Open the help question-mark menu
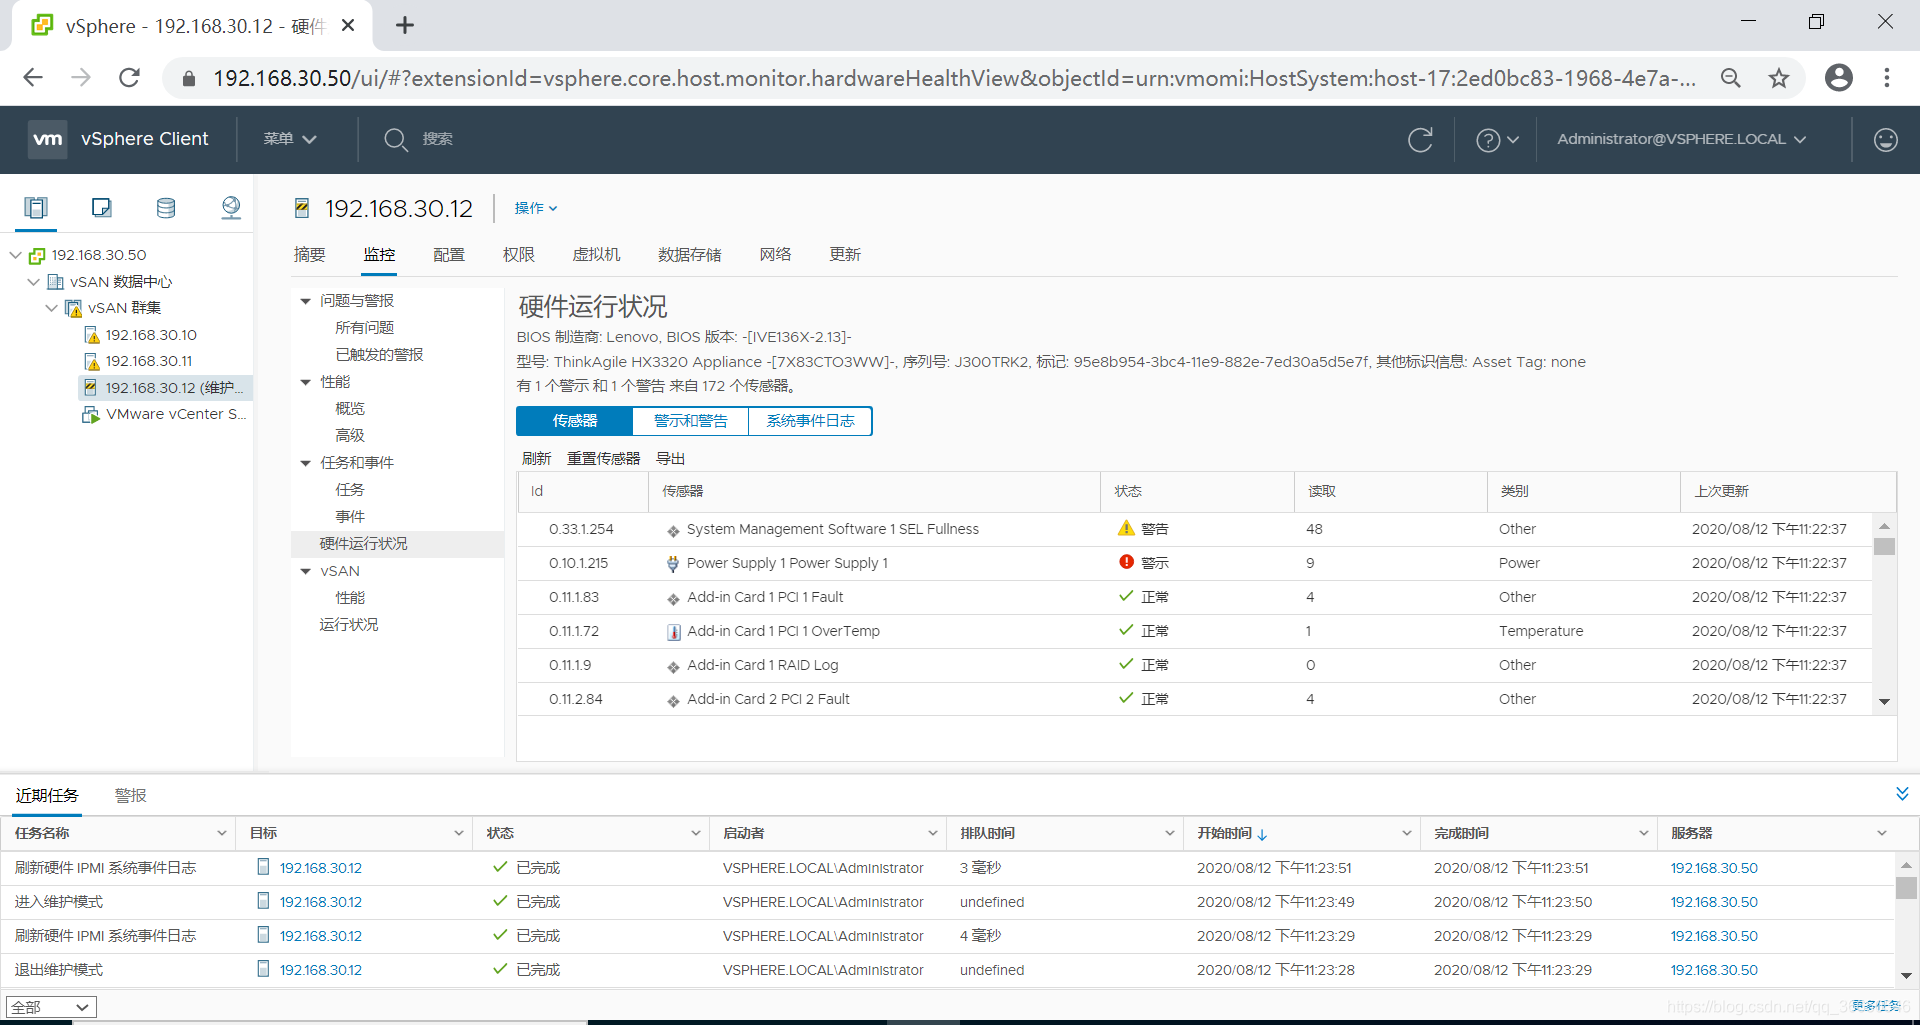The height and width of the screenshot is (1025, 1920). click(1497, 140)
